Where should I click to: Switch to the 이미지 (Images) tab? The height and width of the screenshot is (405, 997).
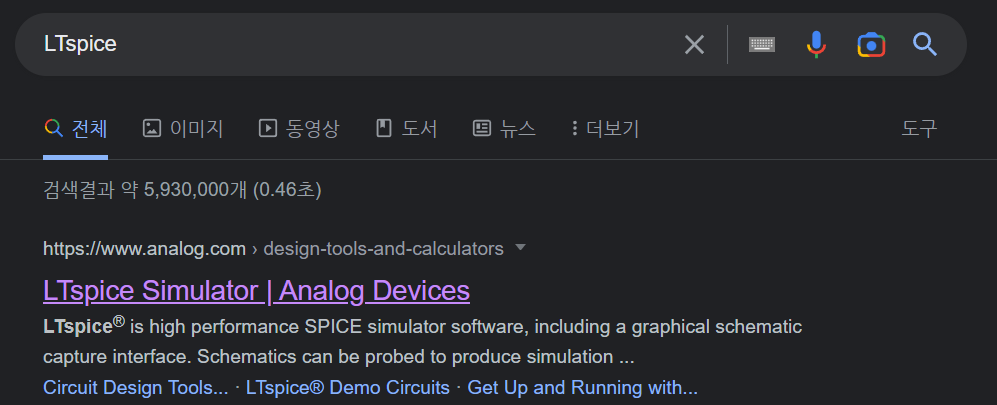pos(183,129)
